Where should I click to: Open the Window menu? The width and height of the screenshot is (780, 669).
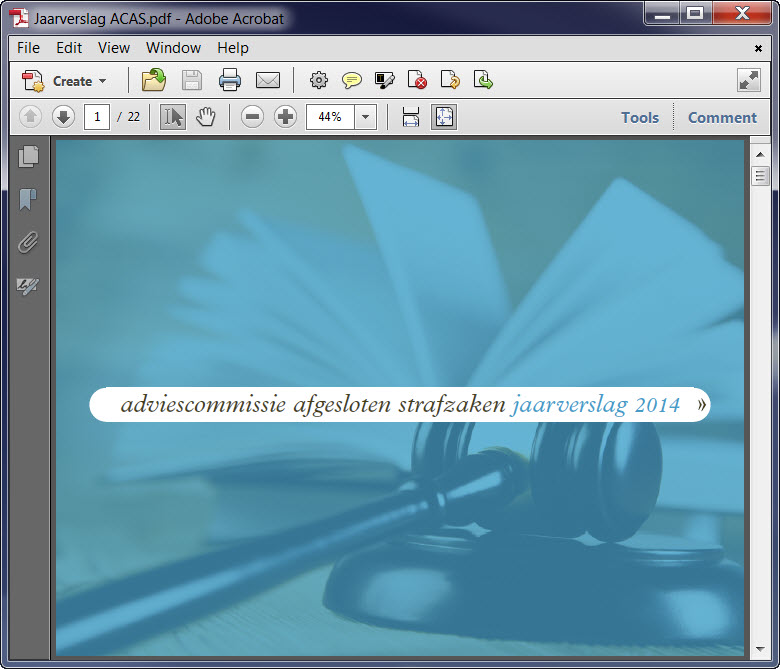(x=174, y=48)
